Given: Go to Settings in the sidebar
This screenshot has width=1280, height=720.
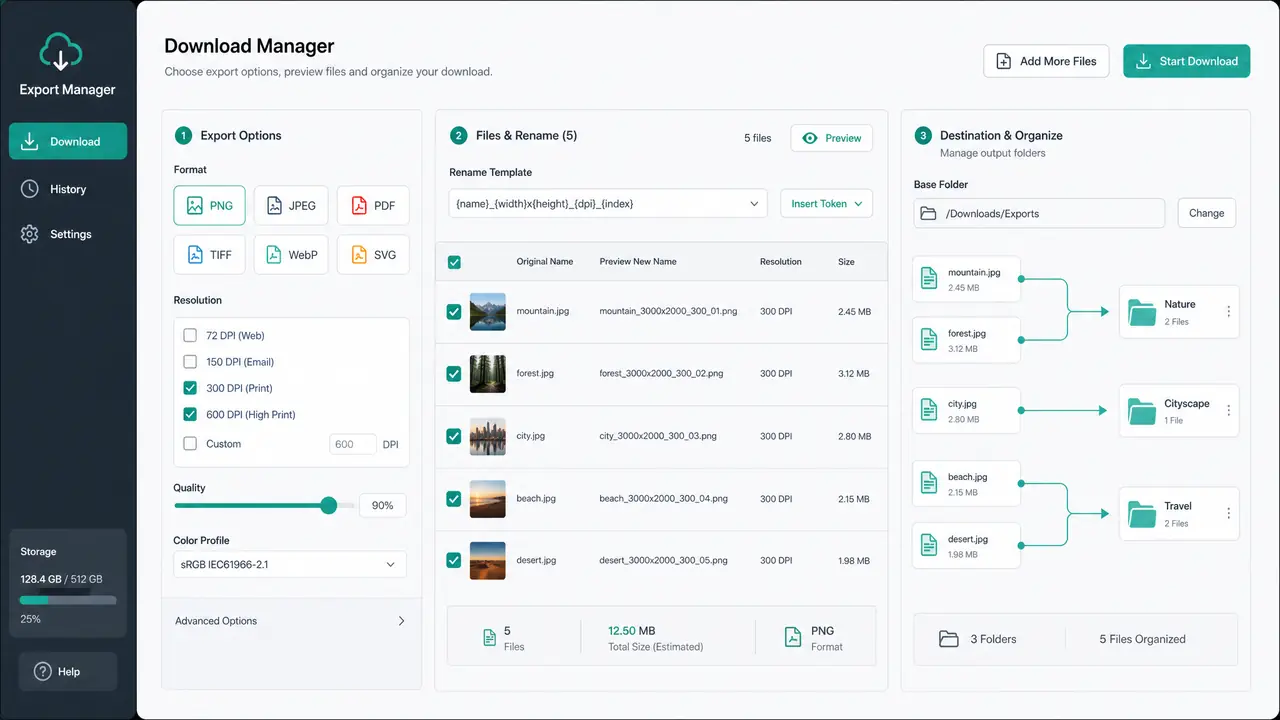Looking at the screenshot, I should [x=68, y=234].
